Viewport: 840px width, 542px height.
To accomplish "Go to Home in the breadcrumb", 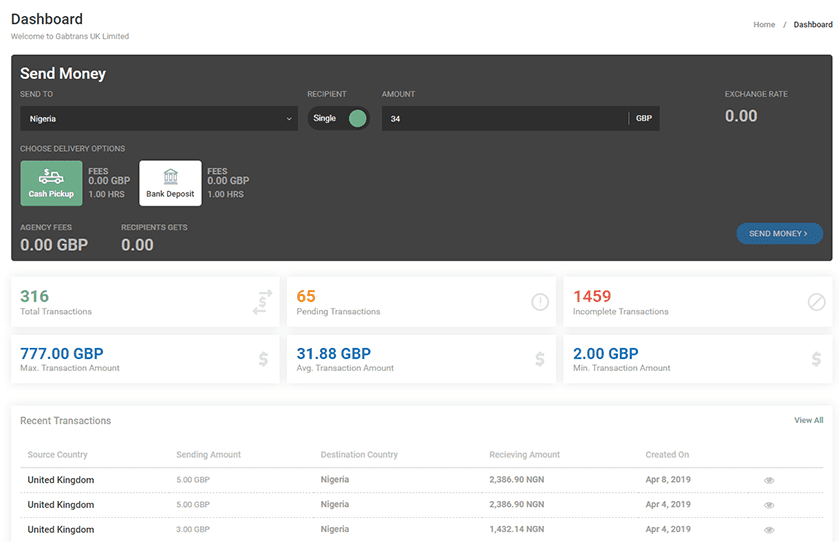I will (764, 24).
